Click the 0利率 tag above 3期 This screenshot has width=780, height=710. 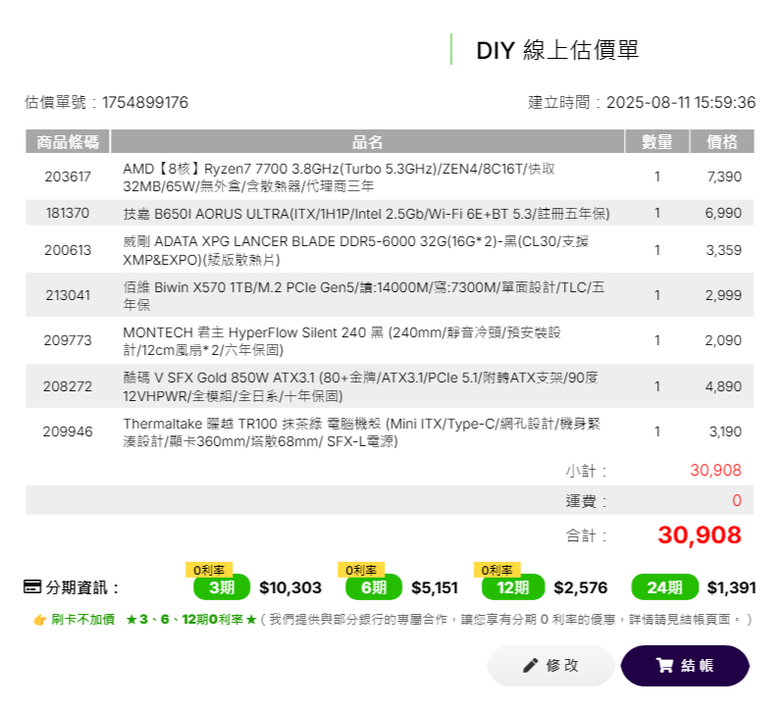pos(209,570)
